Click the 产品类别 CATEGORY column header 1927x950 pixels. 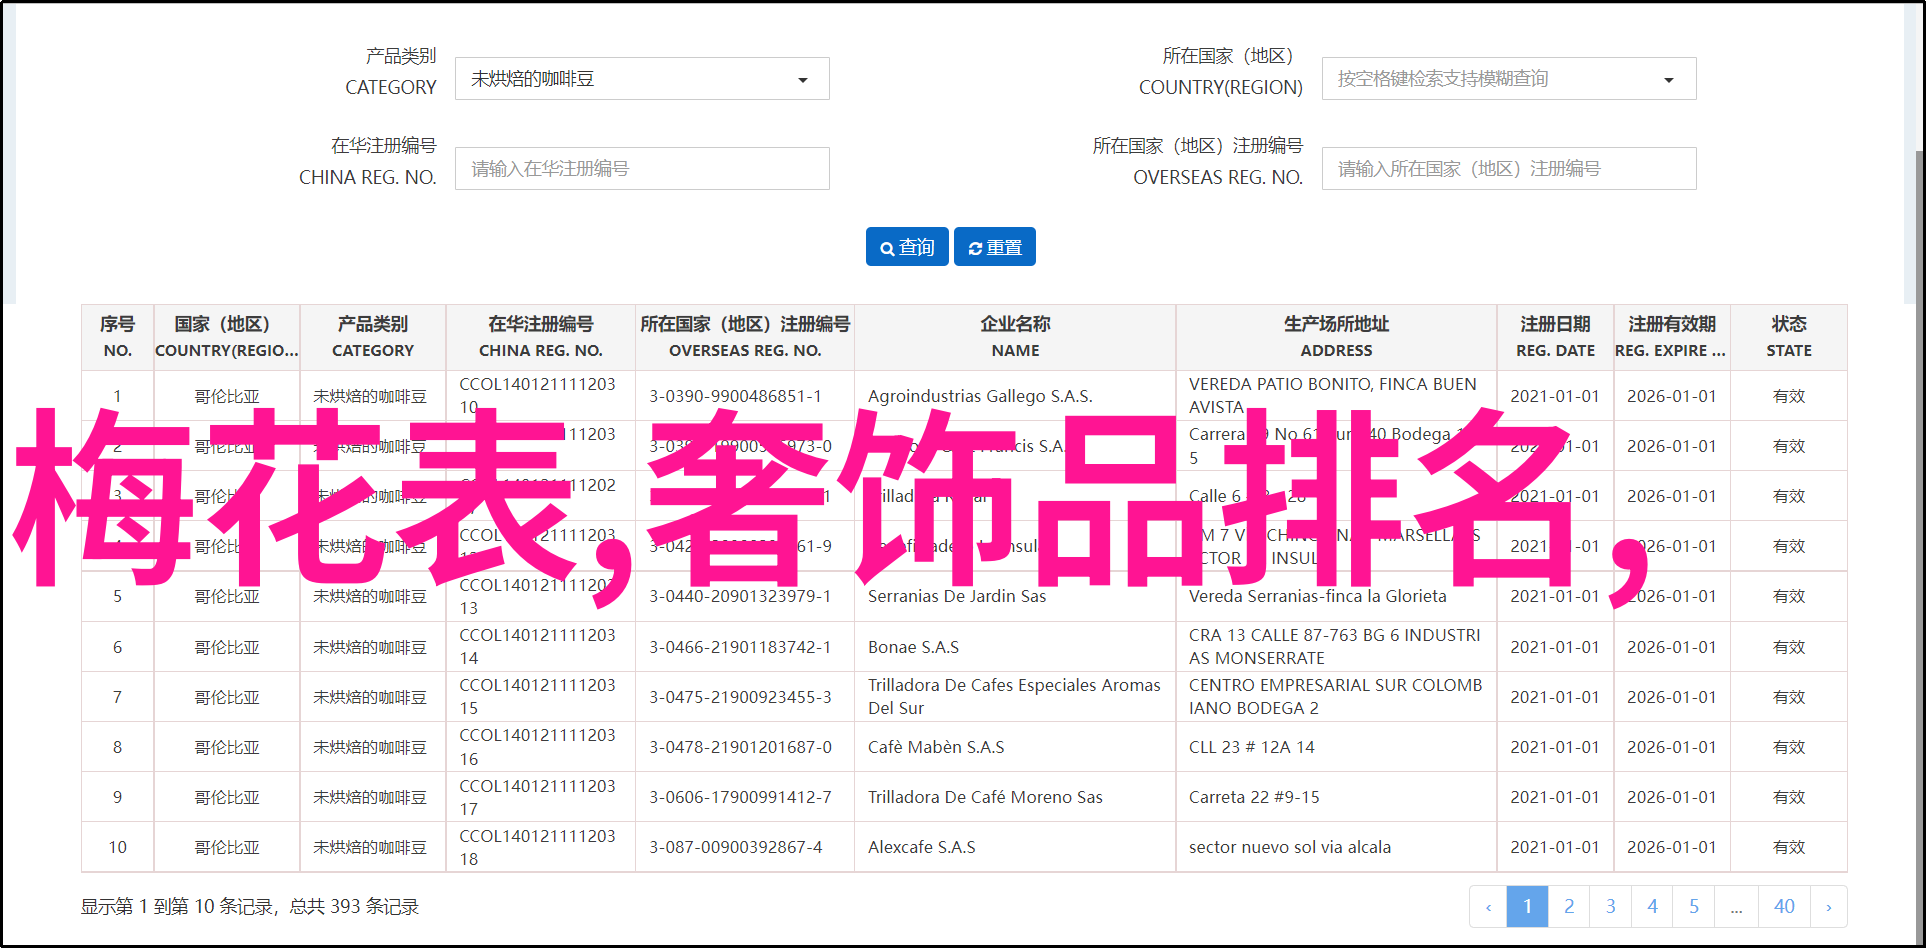point(373,337)
